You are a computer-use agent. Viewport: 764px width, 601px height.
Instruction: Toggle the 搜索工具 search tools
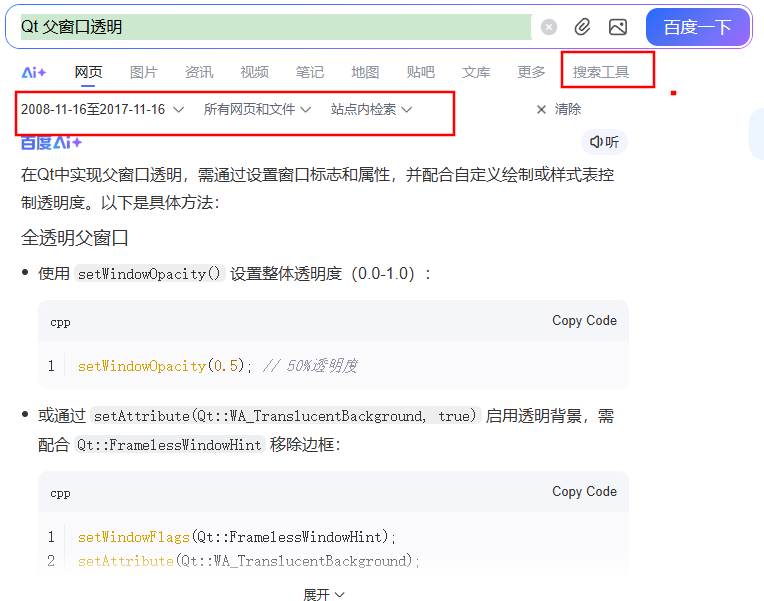601,72
